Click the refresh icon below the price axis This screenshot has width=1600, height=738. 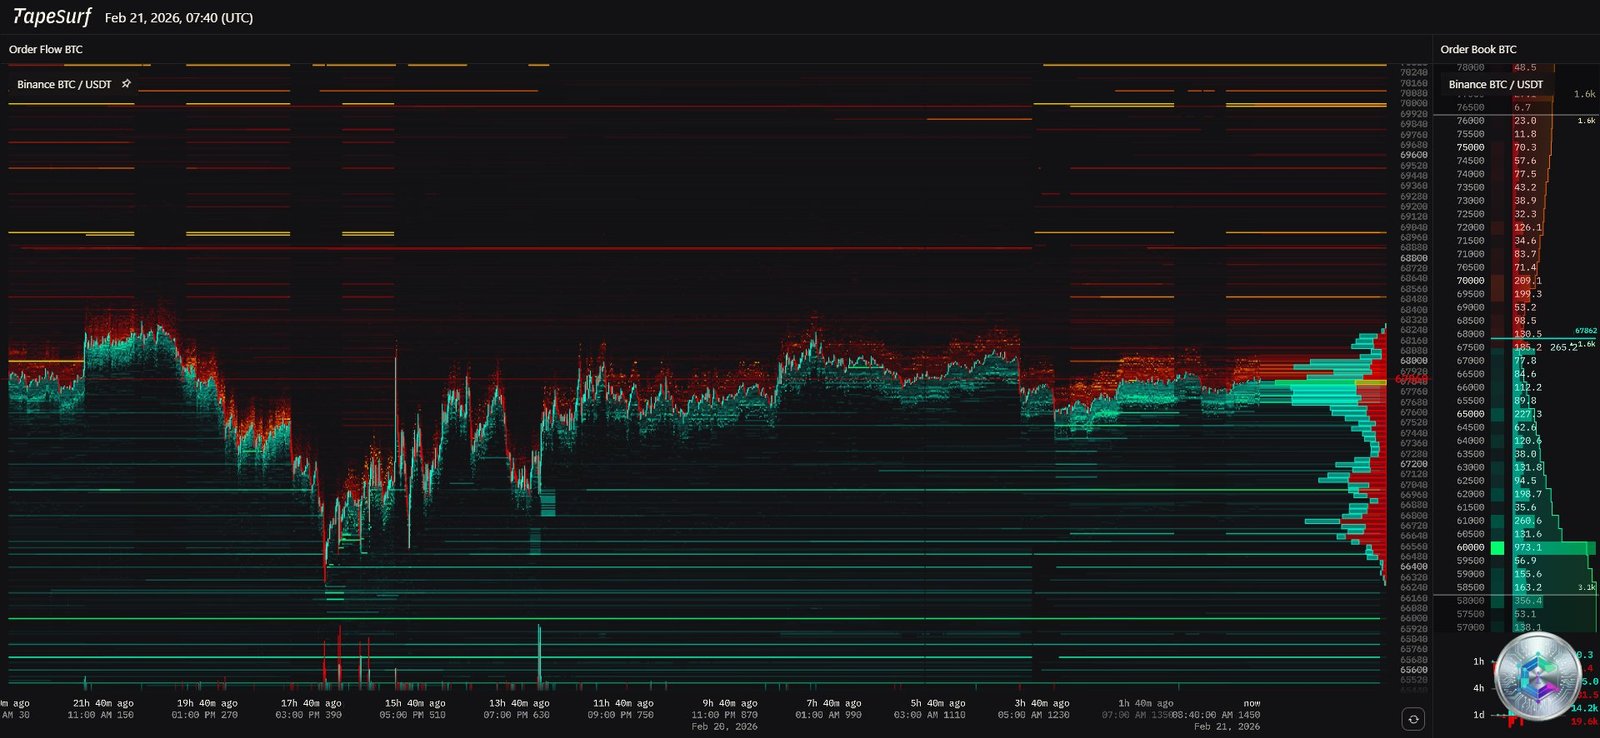click(1413, 718)
